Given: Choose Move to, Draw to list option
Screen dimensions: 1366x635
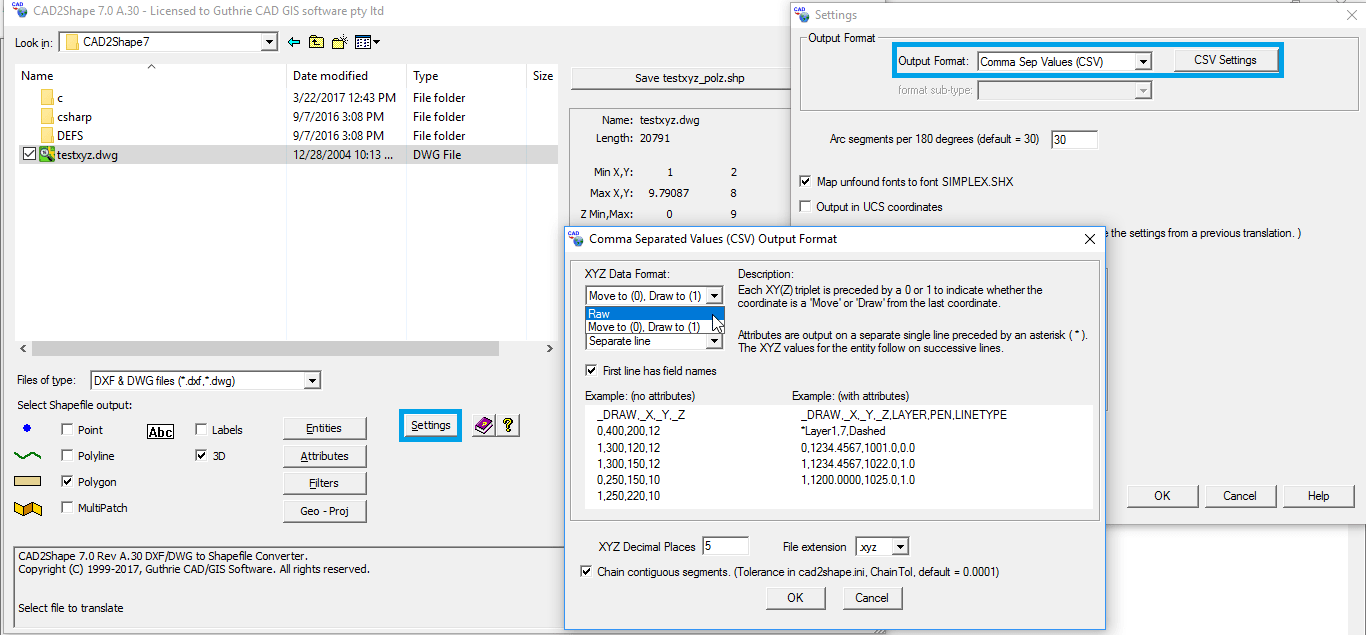Looking at the screenshot, I should pos(653,327).
